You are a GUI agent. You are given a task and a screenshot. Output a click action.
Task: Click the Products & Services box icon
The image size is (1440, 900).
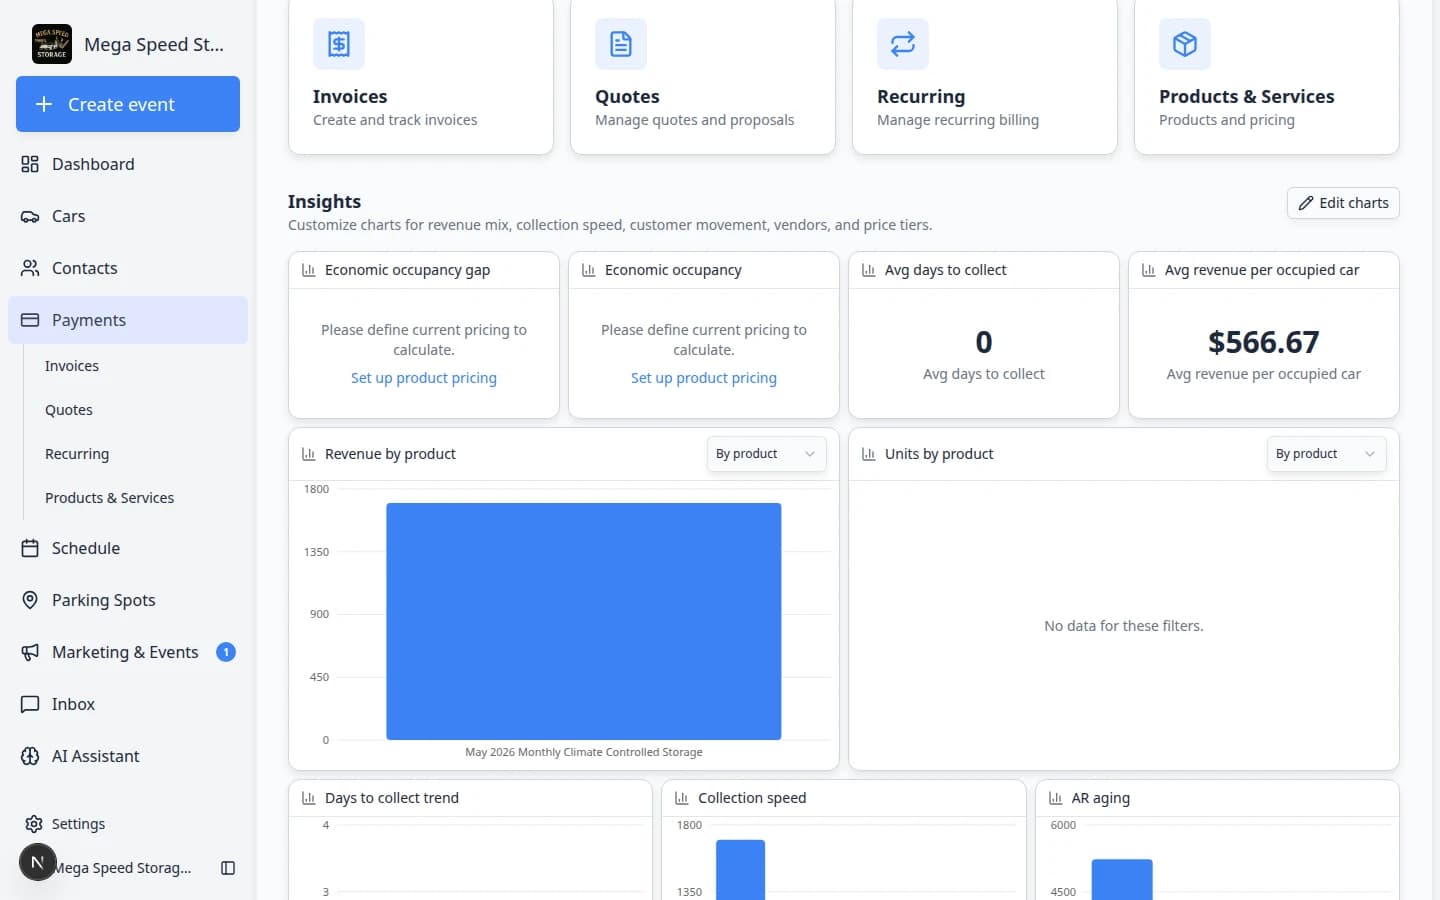pyautogui.click(x=1185, y=44)
